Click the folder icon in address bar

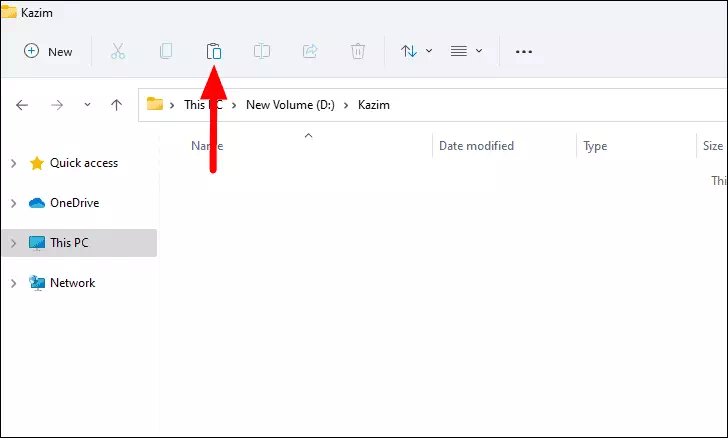pos(155,104)
